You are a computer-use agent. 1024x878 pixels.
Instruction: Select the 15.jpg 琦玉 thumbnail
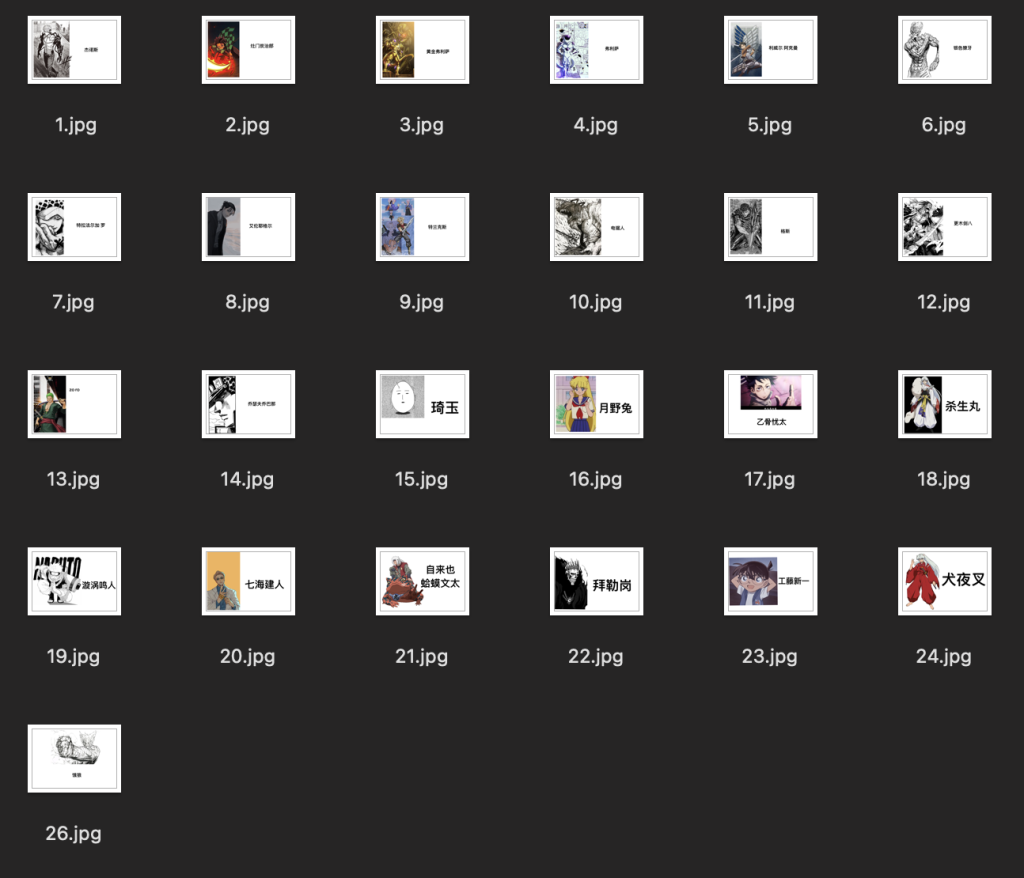click(x=423, y=404)
